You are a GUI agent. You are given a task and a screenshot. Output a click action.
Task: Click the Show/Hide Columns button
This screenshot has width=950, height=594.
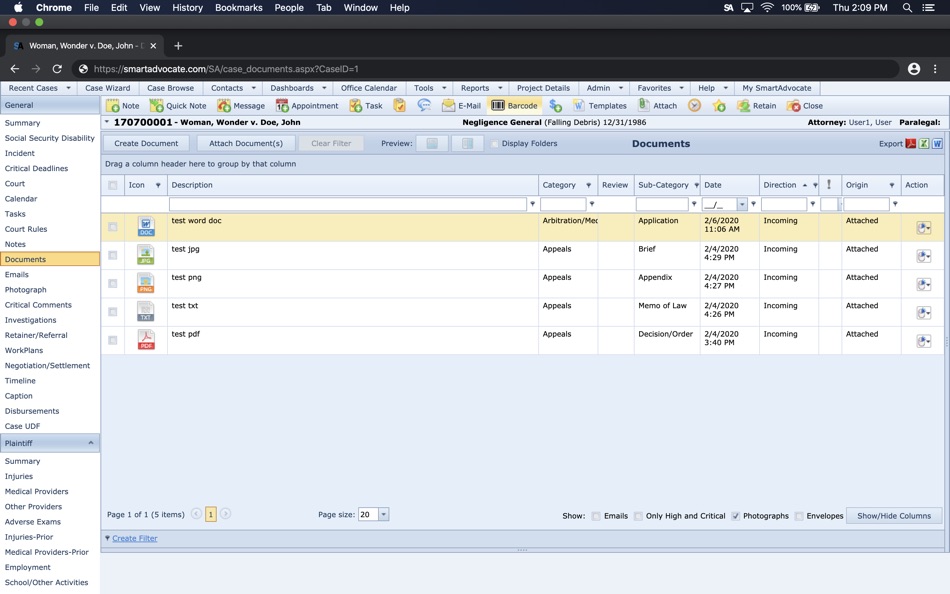point(894,516)
